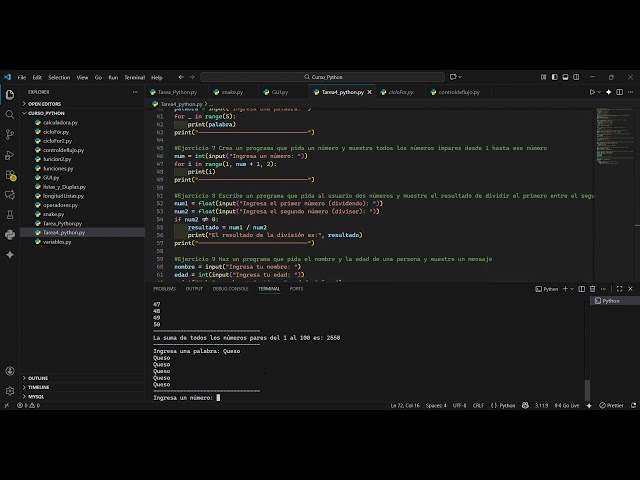The image size is (640, 480).
Task: Open the Run menu
Action: tap(113, 78)
